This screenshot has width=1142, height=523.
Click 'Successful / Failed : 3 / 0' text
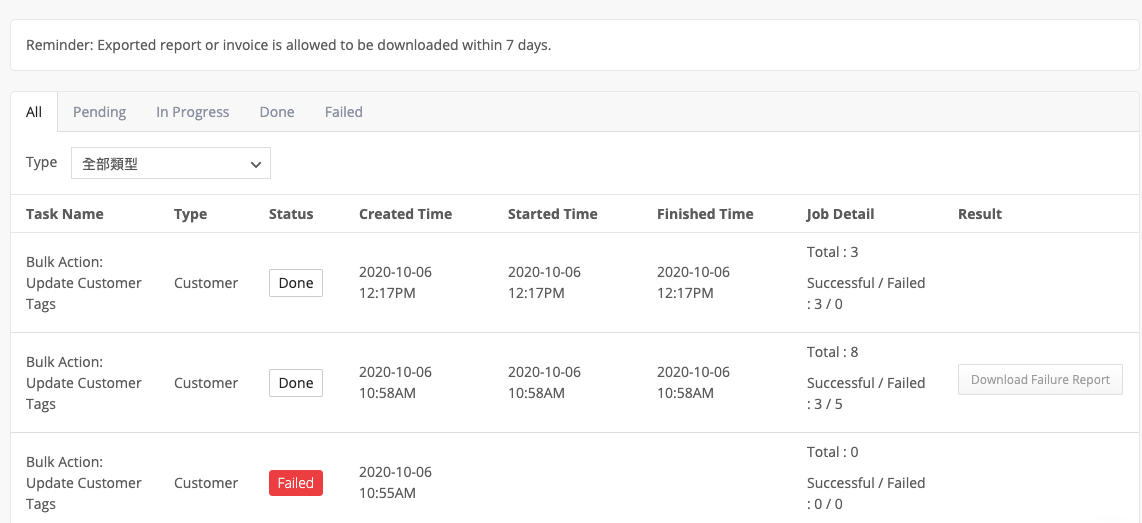click(x=866, y=294)
